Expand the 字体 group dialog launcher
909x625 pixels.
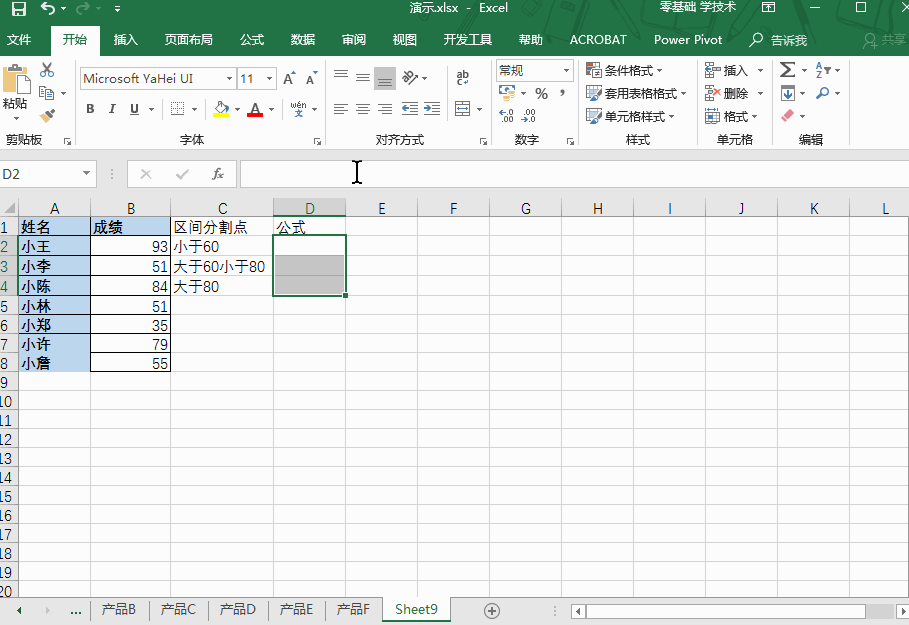coord(317,141)
